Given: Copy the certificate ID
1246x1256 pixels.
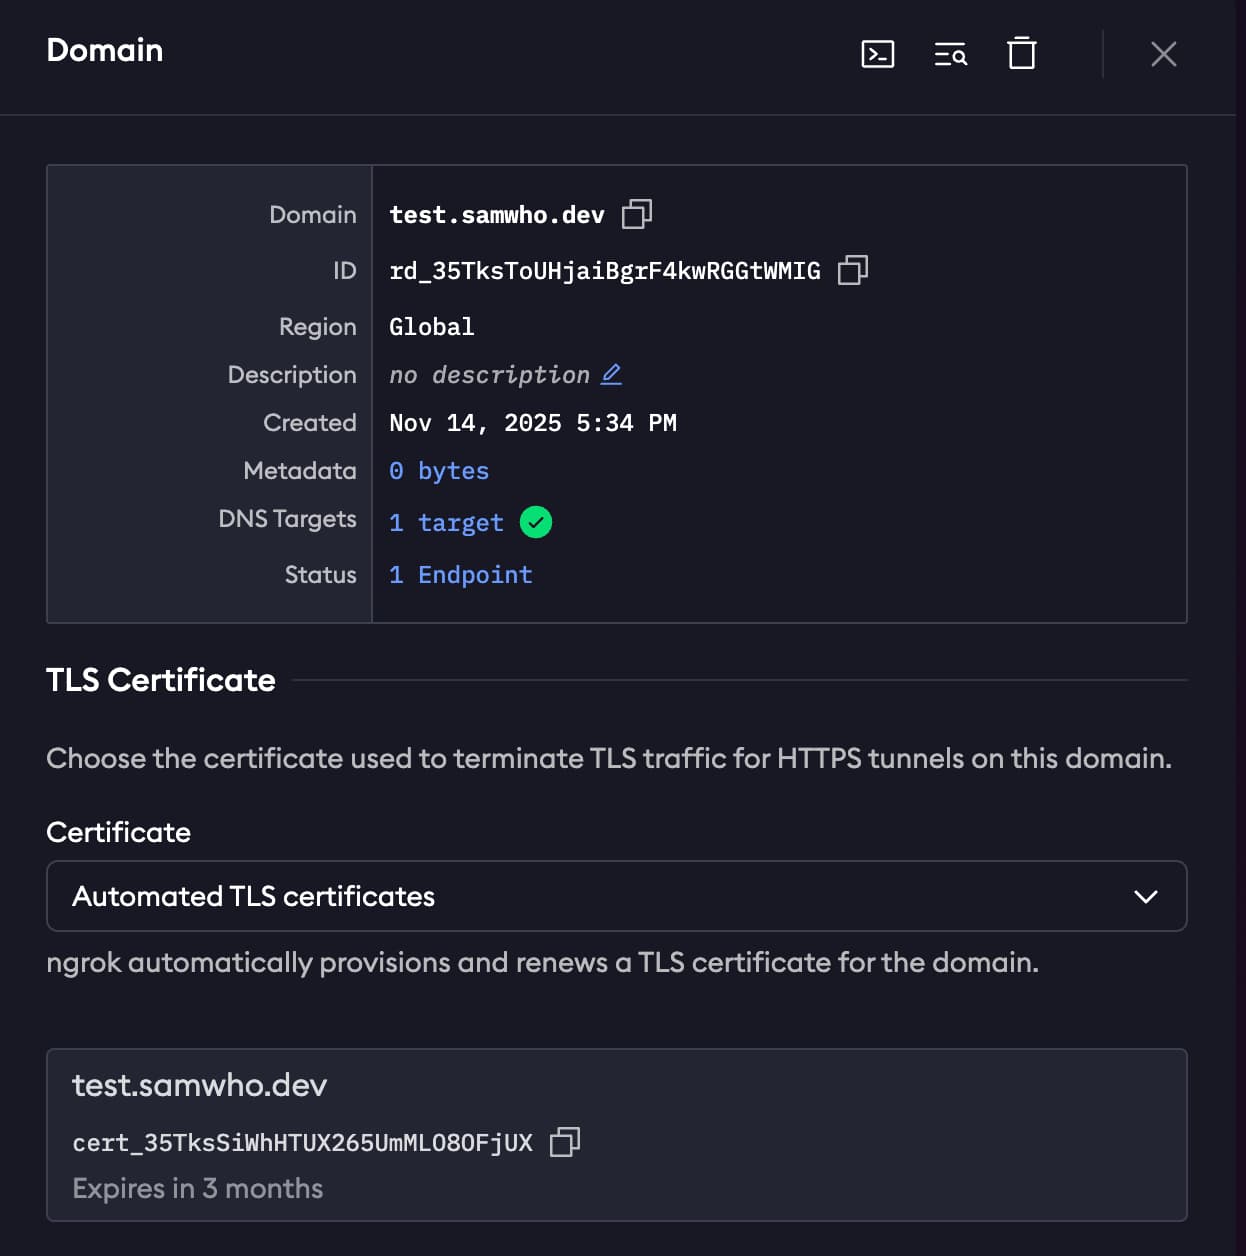Looking at the screenshot, I should (x=567, y=1142).
